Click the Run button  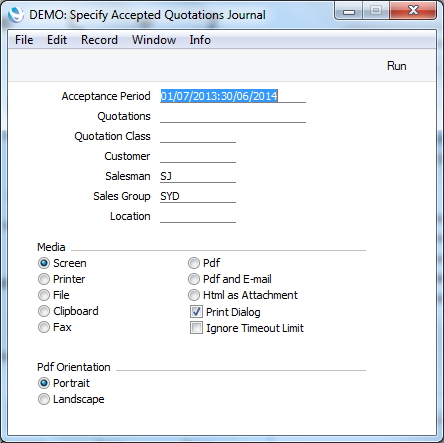(396, 66)
